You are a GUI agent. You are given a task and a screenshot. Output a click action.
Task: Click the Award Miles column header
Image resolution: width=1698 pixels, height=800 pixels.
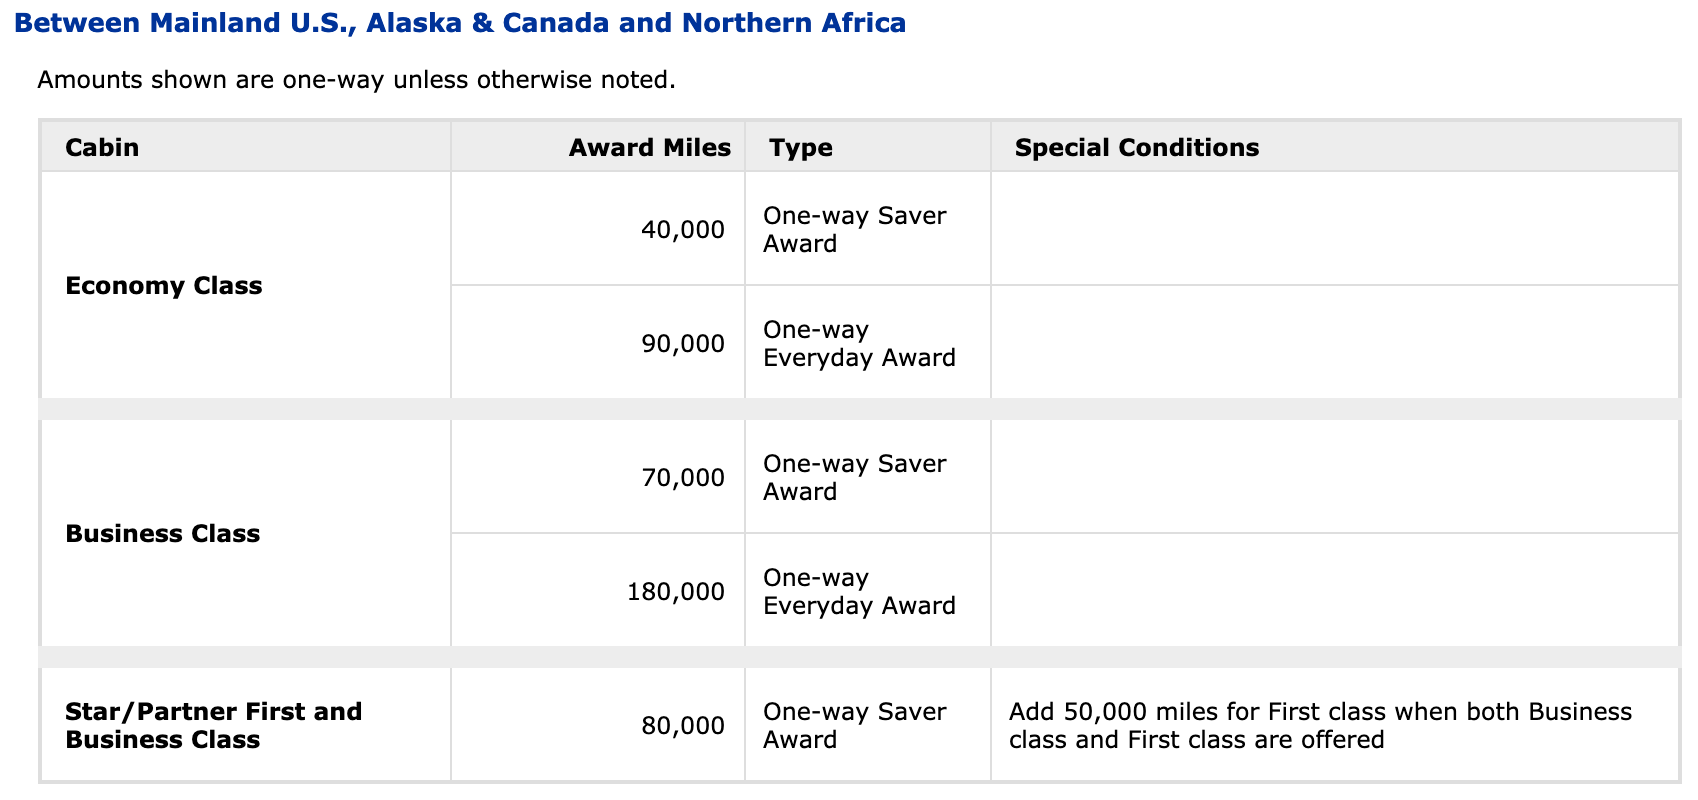[x=649, y=148]
